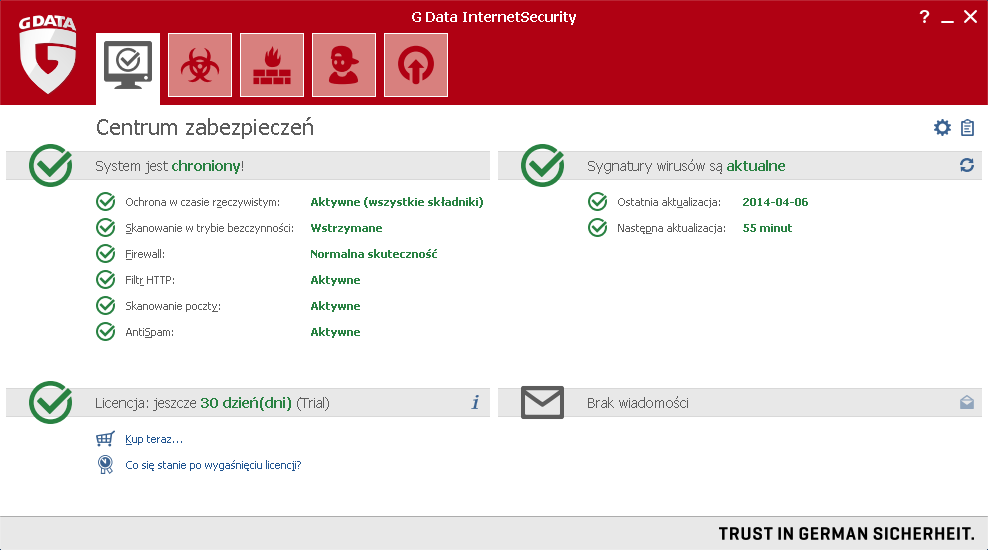
Task: Click the large envelope messages icon
Action: coord(543,403)
